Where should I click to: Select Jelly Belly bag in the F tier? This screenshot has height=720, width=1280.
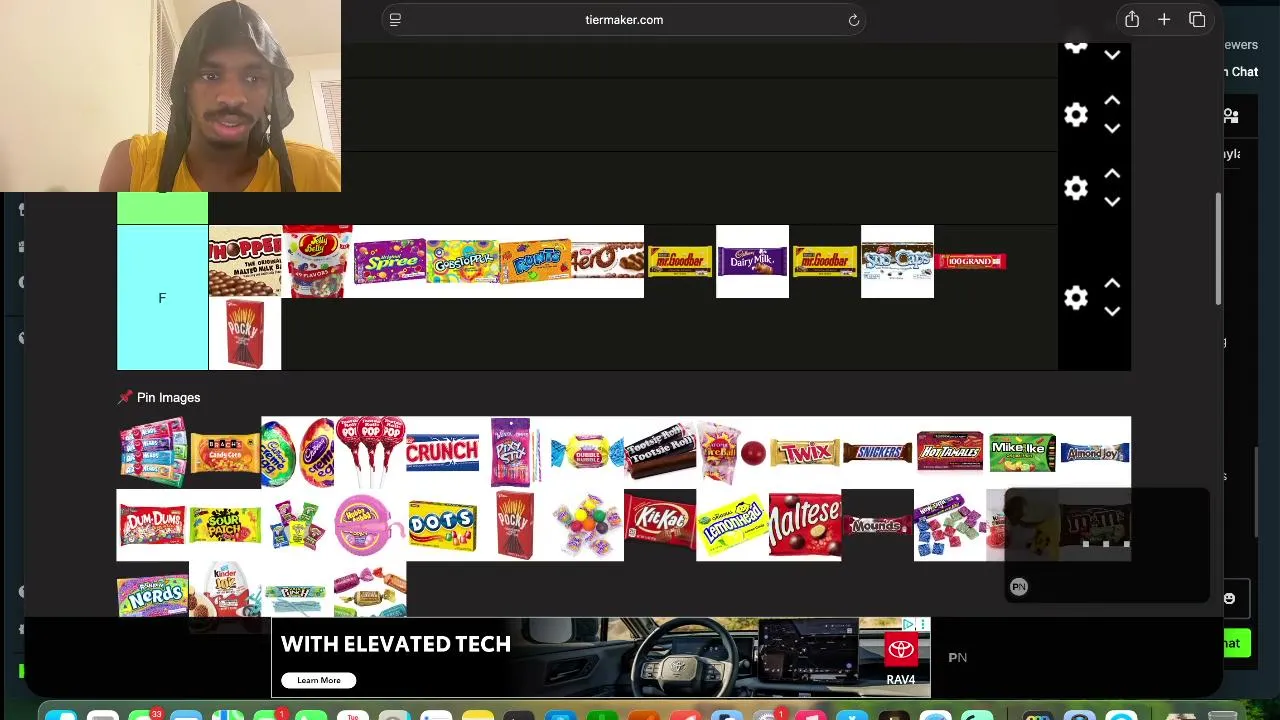point(317,261)
